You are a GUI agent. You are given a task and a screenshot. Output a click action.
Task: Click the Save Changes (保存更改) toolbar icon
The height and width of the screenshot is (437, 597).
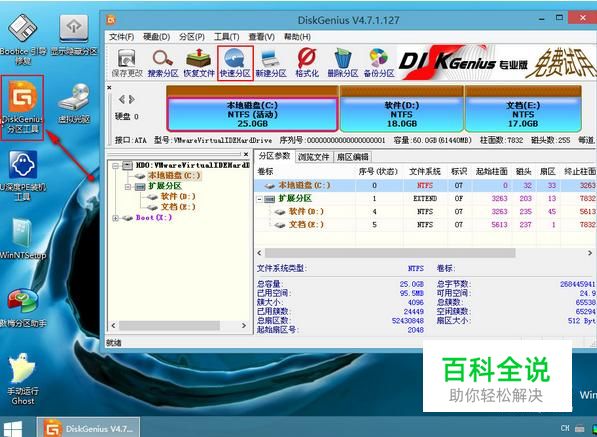127,64
